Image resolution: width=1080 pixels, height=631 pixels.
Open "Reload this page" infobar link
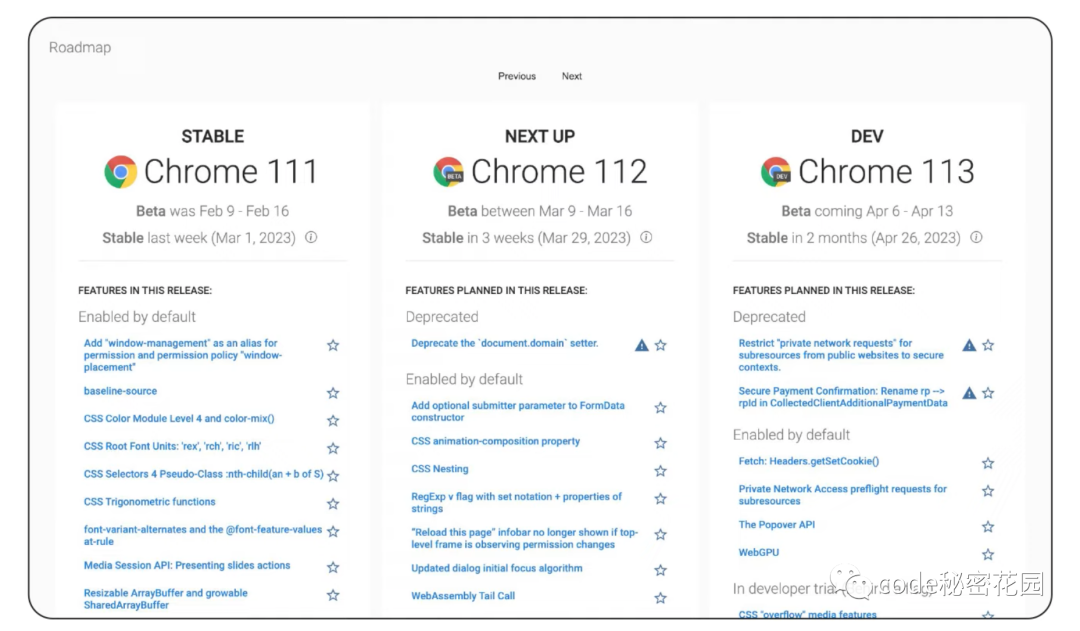(524, 538)
